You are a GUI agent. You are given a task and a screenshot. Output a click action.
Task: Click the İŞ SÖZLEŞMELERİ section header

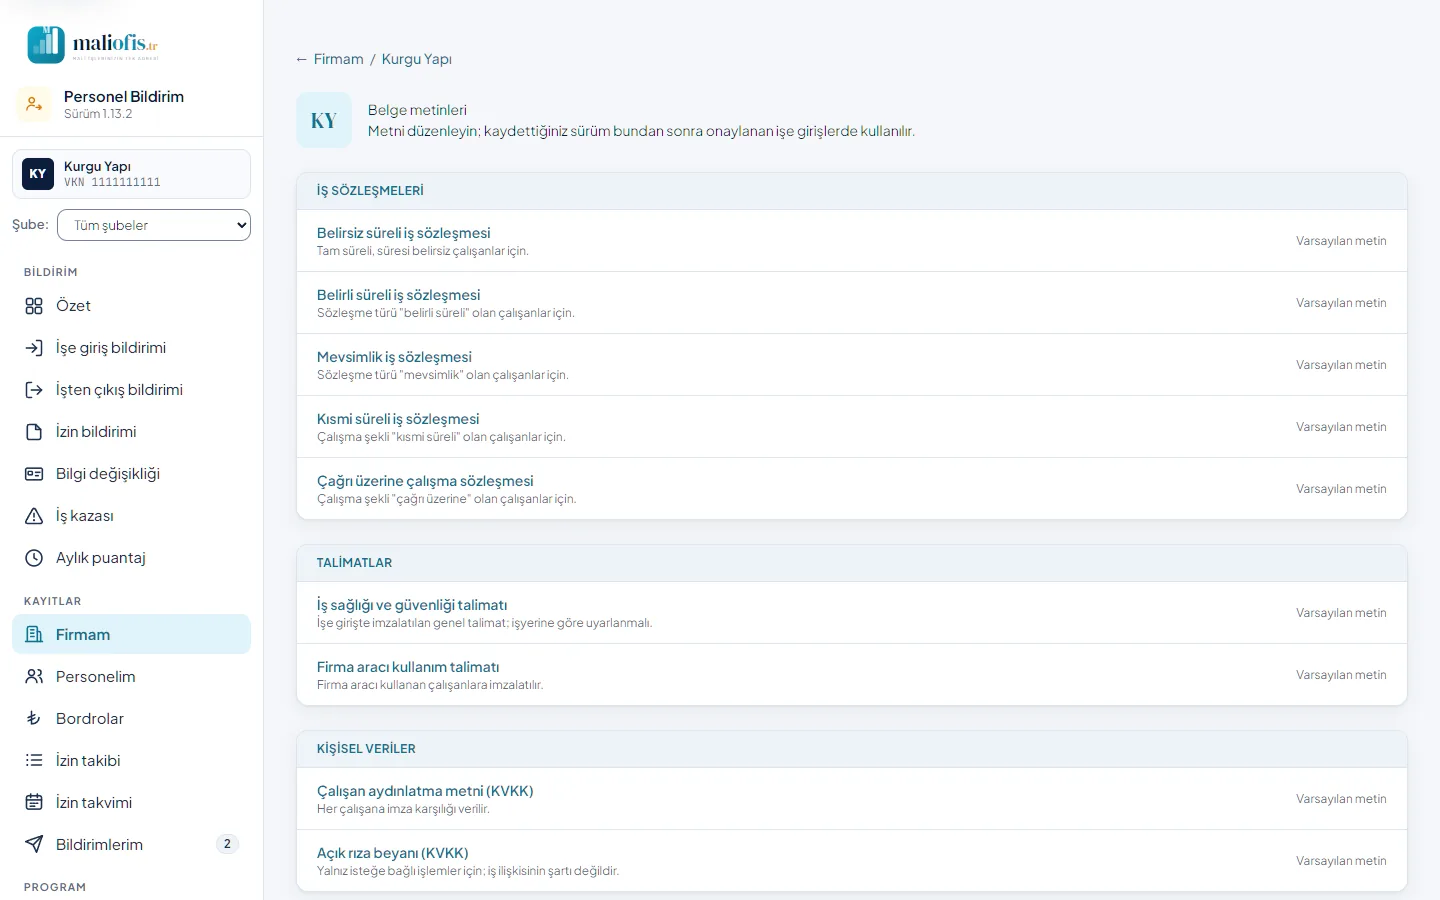tap(852, 191)
